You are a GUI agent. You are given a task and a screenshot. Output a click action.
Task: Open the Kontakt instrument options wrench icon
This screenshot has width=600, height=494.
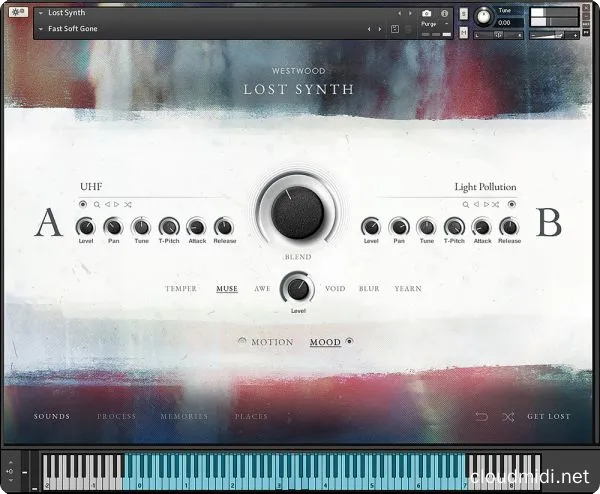pos(18,12)
